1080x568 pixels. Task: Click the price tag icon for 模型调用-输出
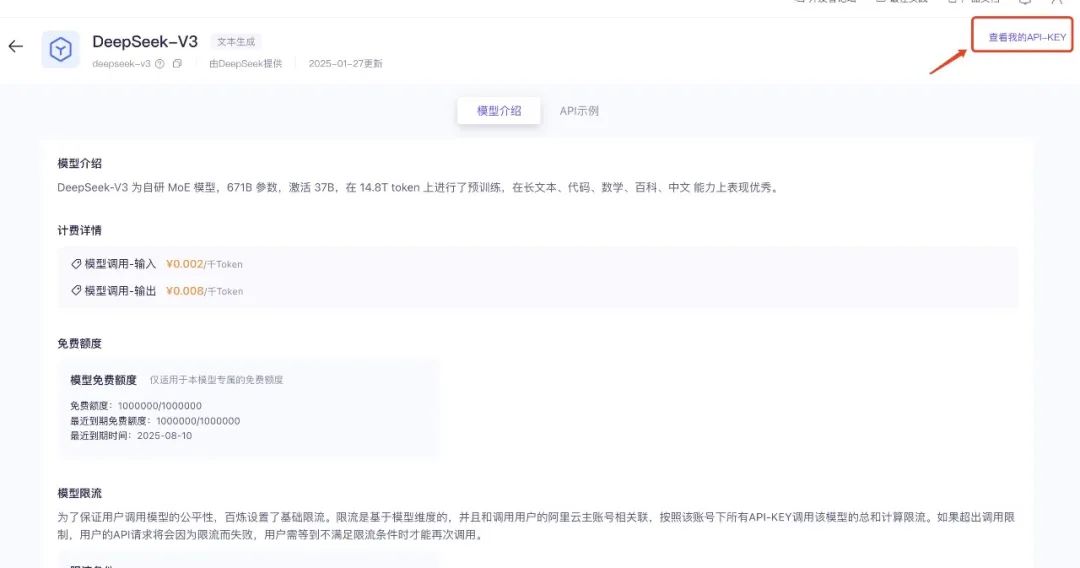(76, 291)
